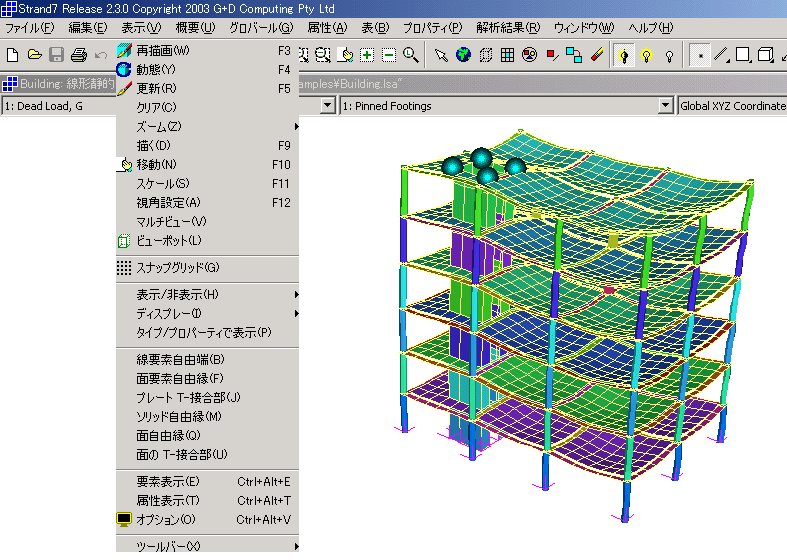The image size is (787, 560).
Task: Choose プレート T-接合部(J) menu item
Action: 207,397
